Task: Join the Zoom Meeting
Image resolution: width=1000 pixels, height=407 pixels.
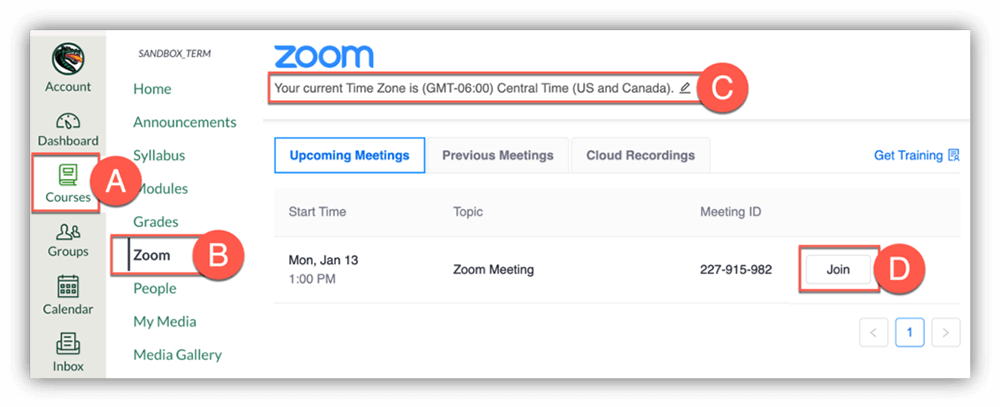Action: tap(838, 269)
